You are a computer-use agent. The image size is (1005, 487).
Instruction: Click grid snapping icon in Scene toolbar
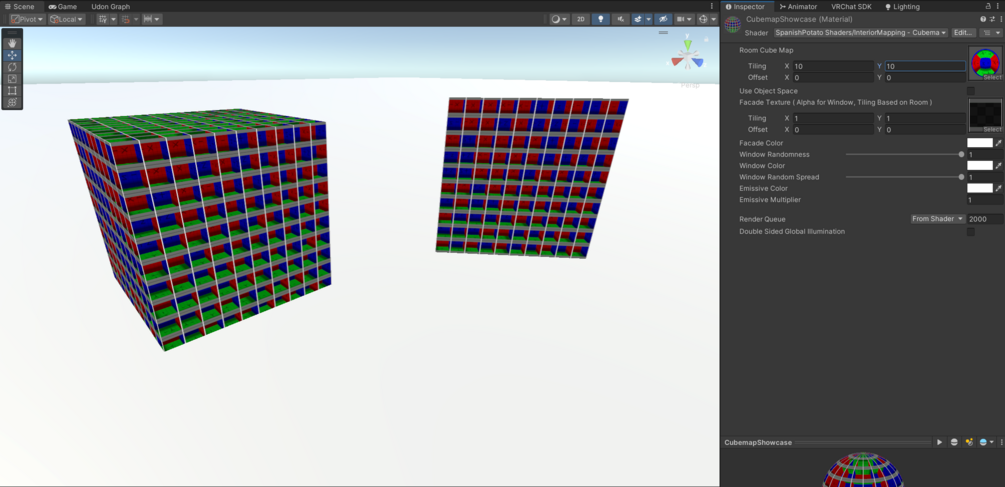tap(103, 19)
